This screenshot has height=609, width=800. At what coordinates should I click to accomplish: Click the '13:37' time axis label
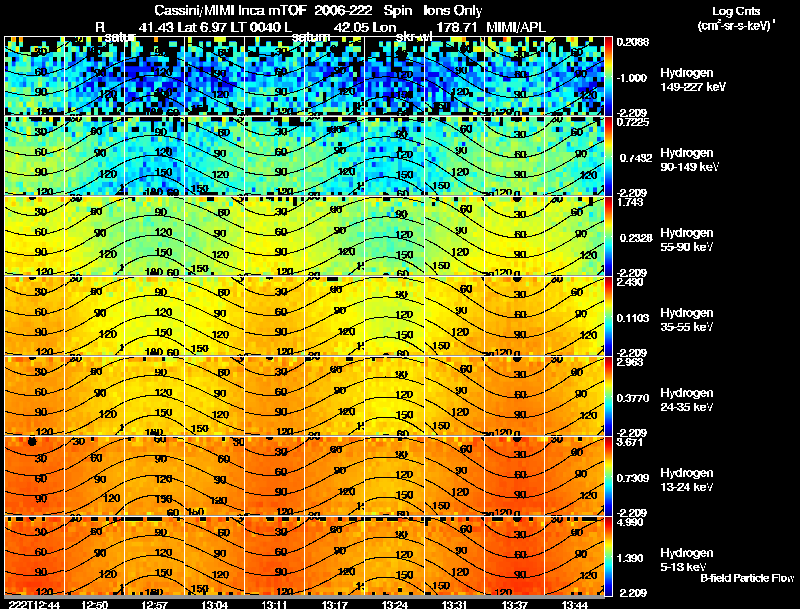(x=514, y=605)
